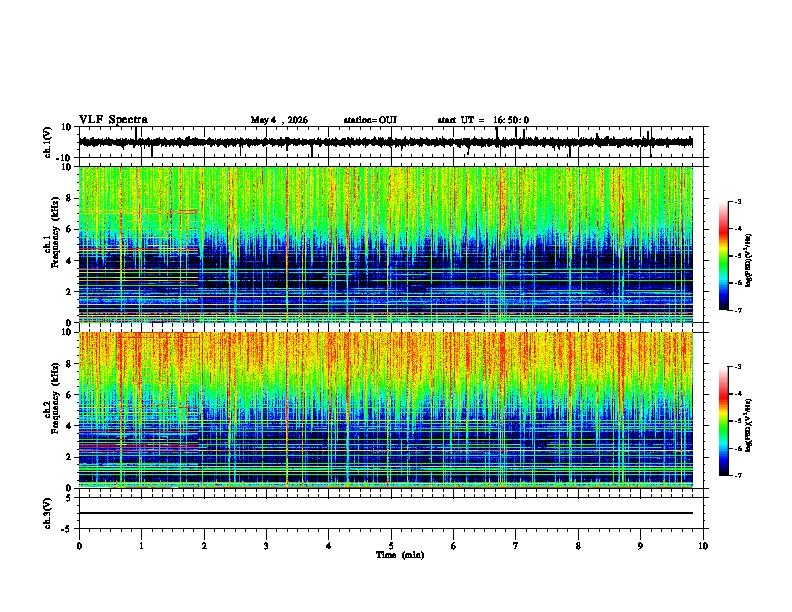Click the May 4, 2026 date label

[279, 120]
